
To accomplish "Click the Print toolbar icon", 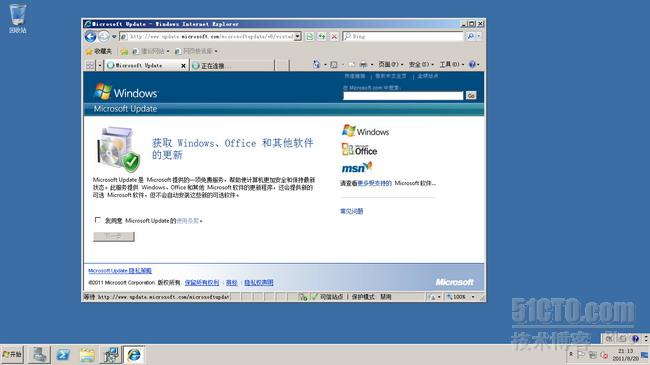I will pyautogui.click(x=363, y=65).
